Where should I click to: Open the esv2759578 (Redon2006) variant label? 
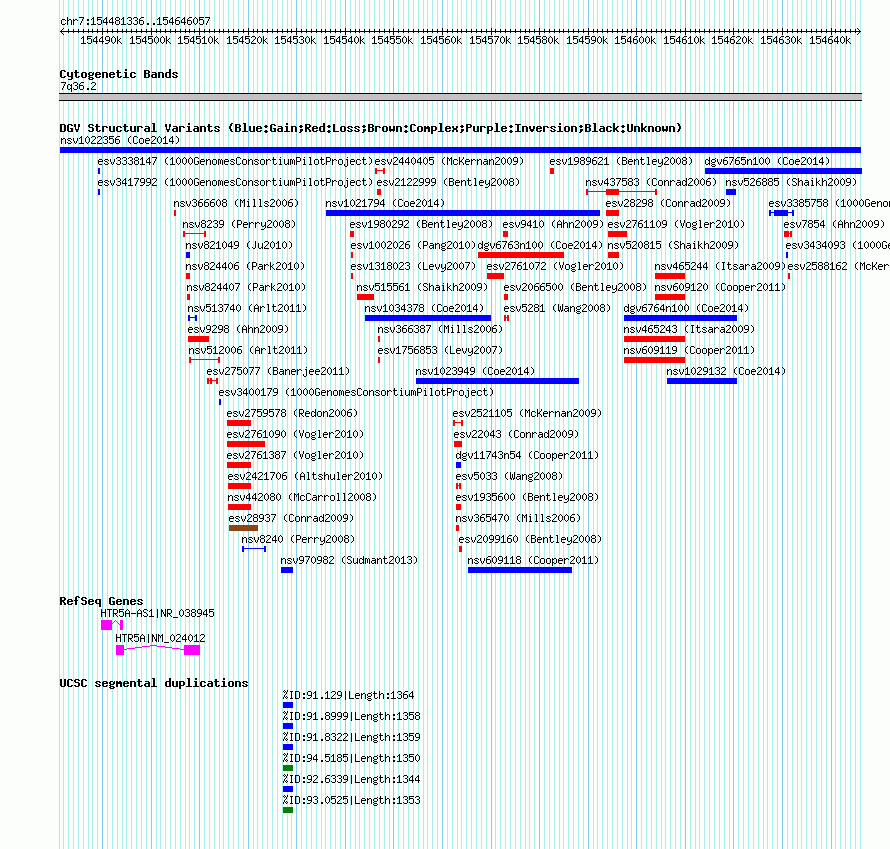tap(292, 413)
